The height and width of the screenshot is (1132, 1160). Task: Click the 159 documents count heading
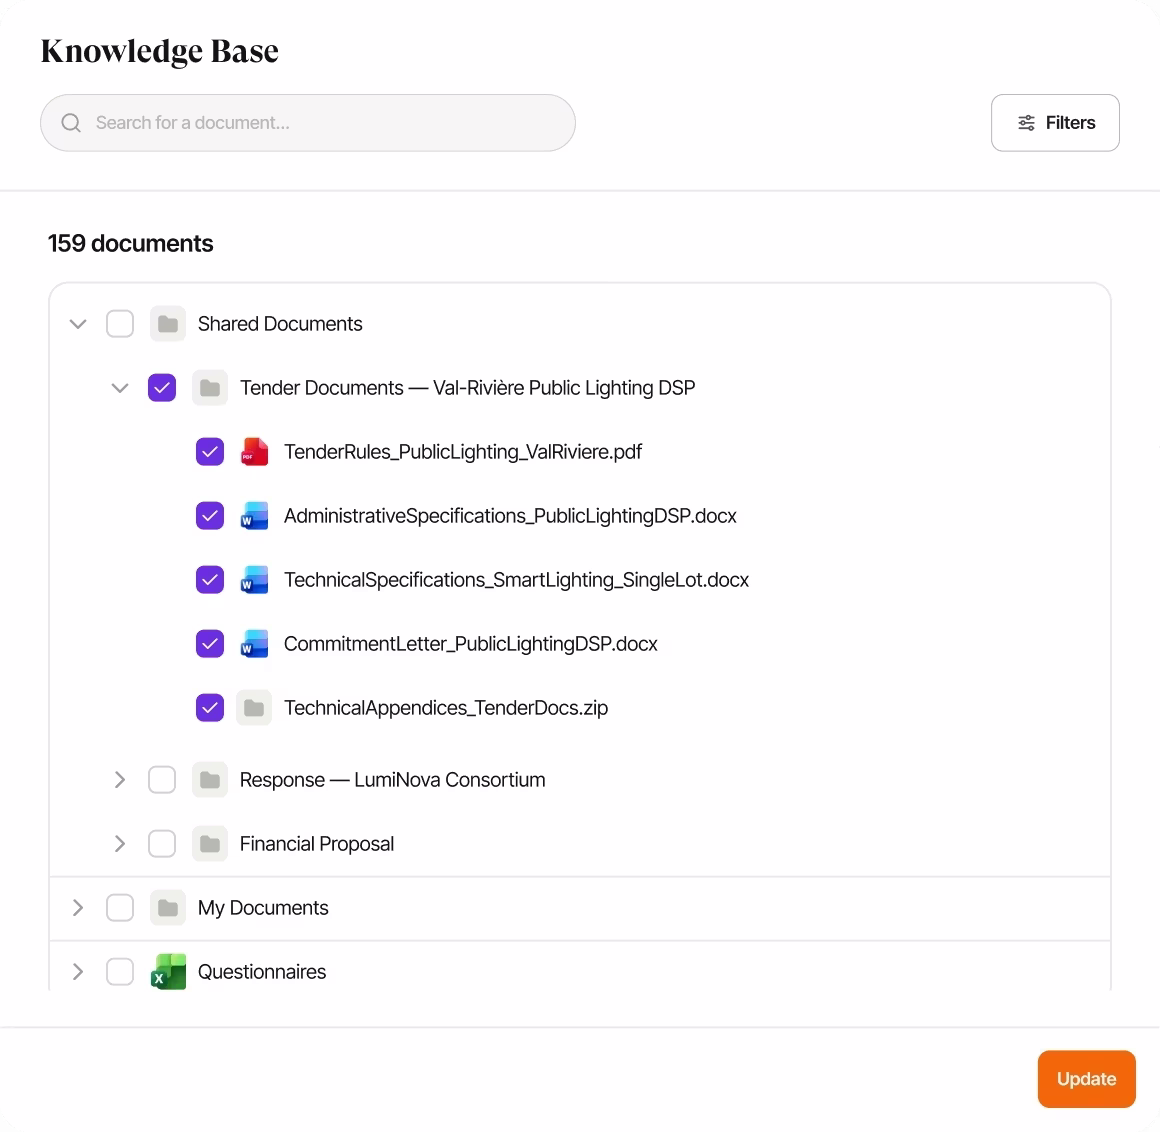(x=131, y=243)
